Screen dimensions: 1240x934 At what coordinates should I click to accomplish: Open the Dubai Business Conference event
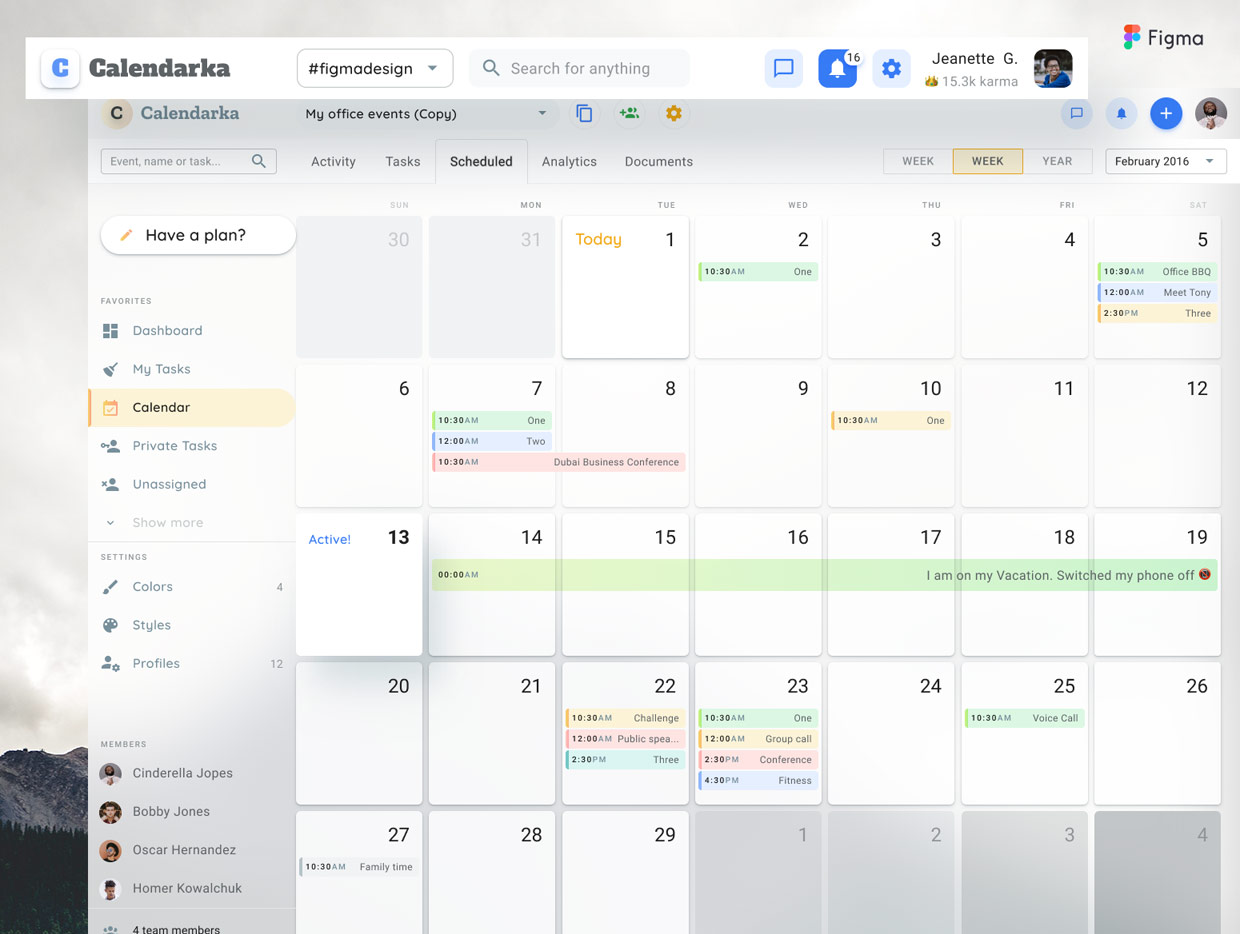(x=559, y=462)
